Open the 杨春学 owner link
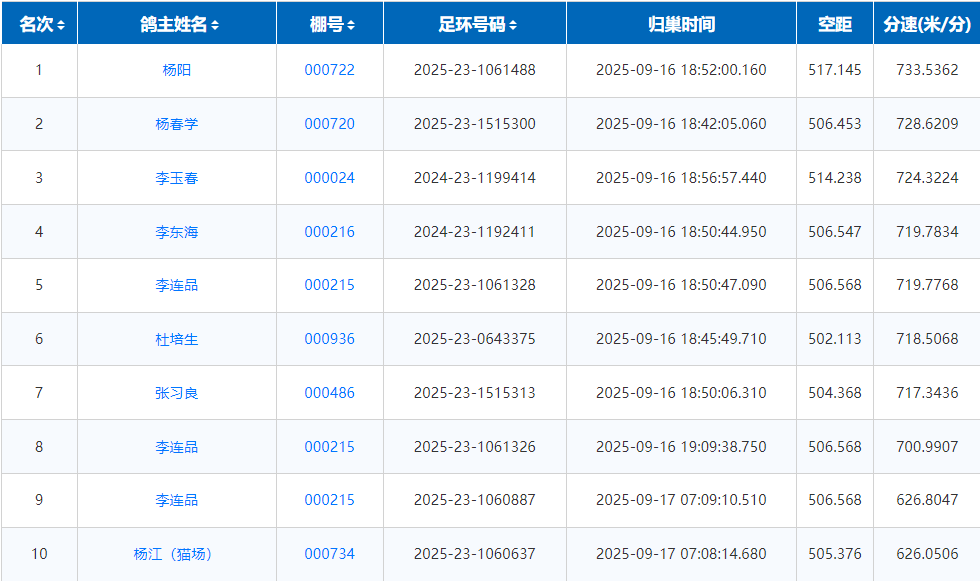The width and height of the screenshot is (980, 581). coord(177,124)
